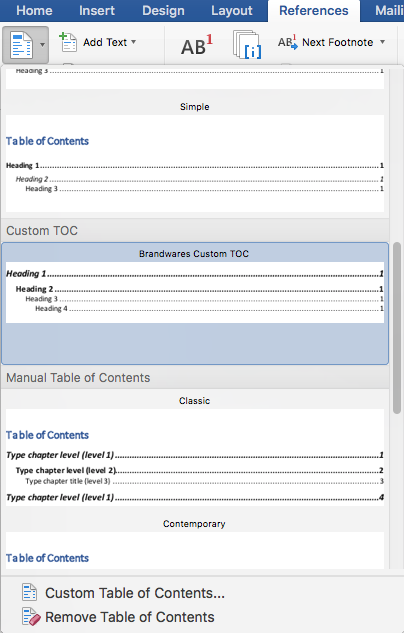Select Remove Table of Contents option

pyautogui.click(x=130, y=617)
